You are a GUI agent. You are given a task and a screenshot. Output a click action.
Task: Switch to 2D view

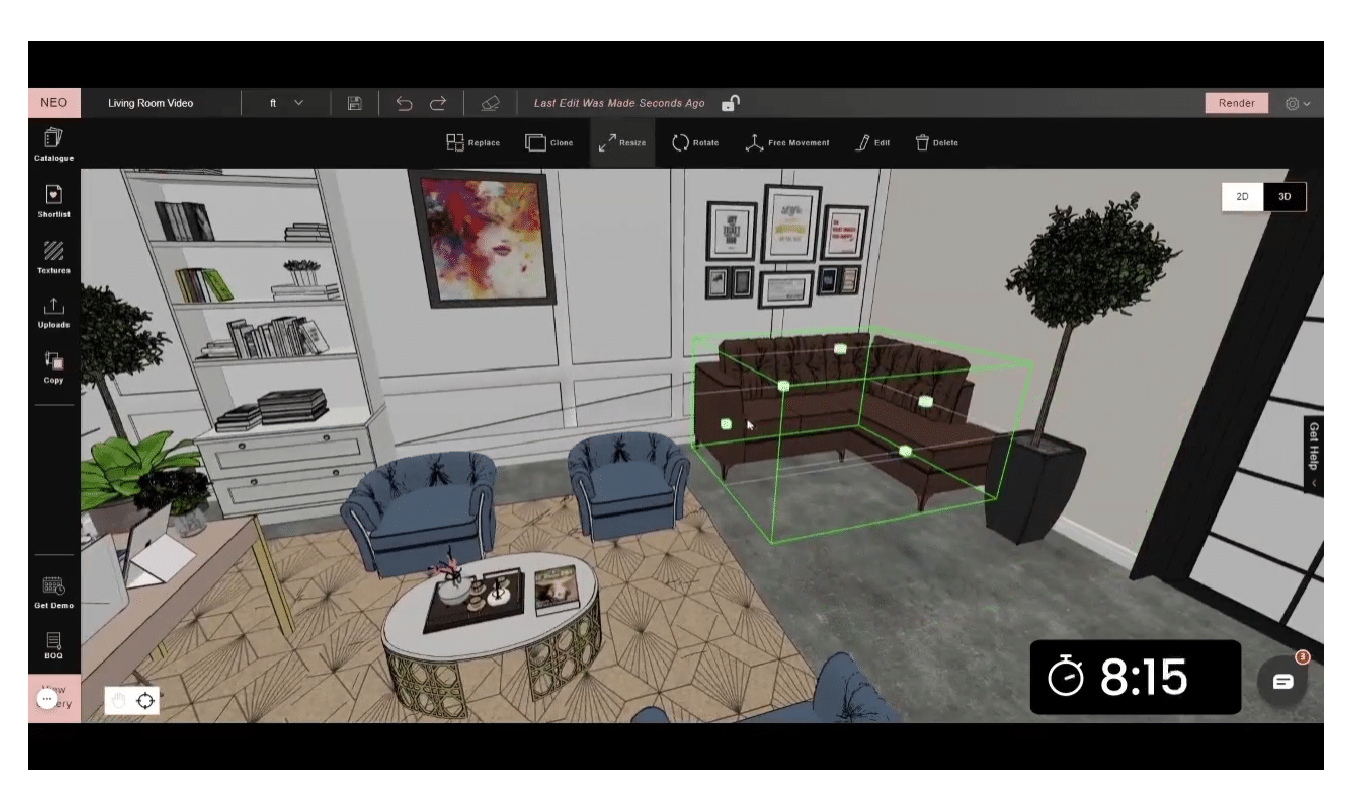[x=1241, y=196]
